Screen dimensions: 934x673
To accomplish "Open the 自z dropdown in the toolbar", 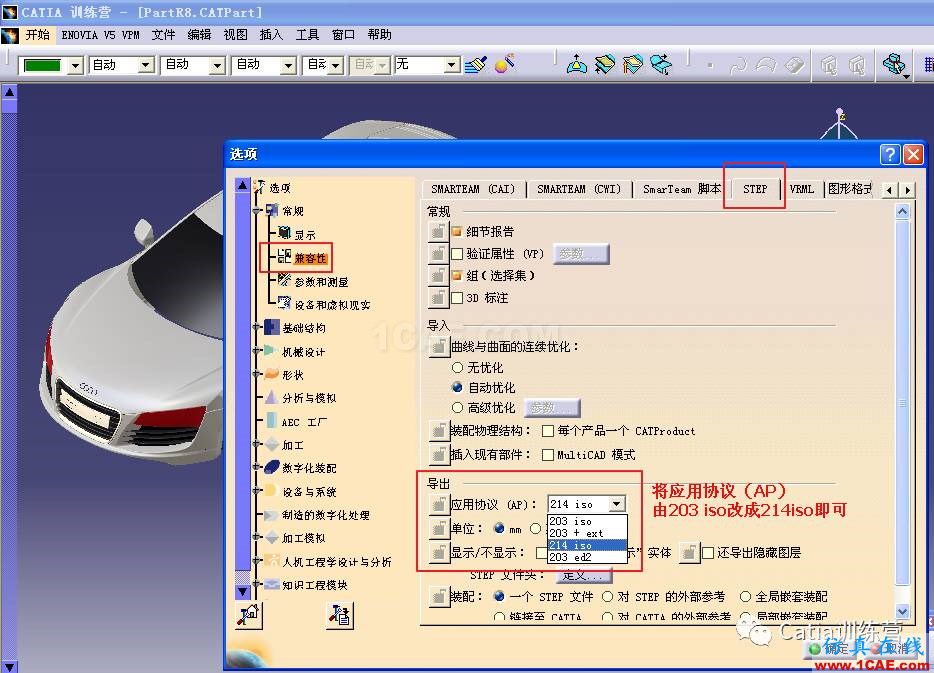I will [x=337, y=65].
